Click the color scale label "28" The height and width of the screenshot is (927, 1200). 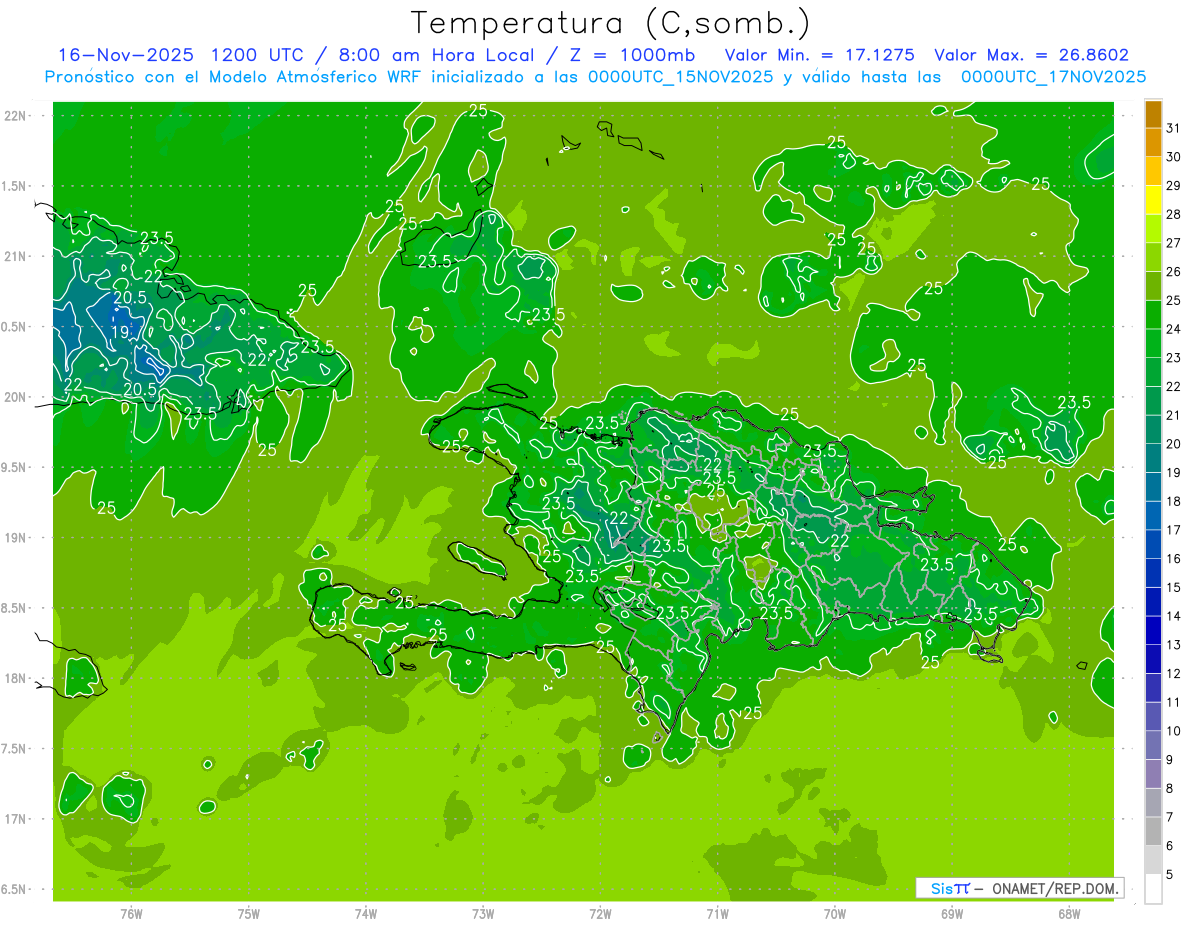click(1173, 214)
